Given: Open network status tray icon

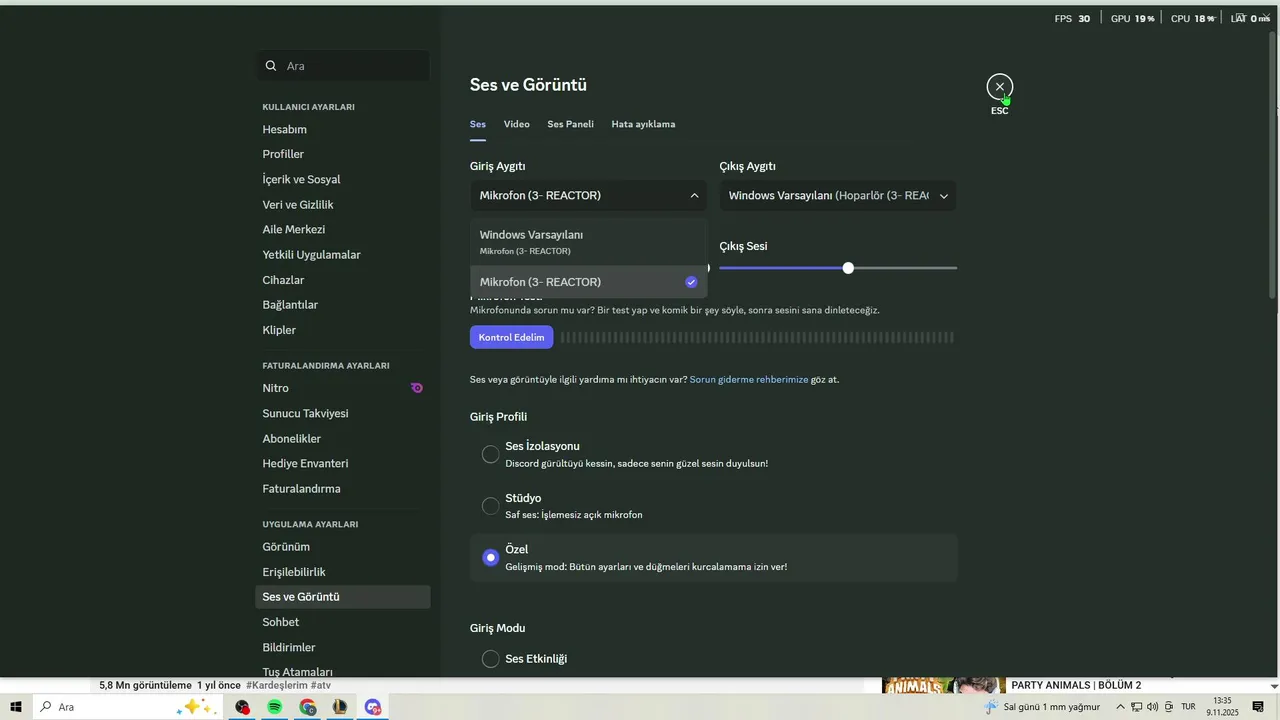Looking at the screenshot, I should coord(1136,707).
